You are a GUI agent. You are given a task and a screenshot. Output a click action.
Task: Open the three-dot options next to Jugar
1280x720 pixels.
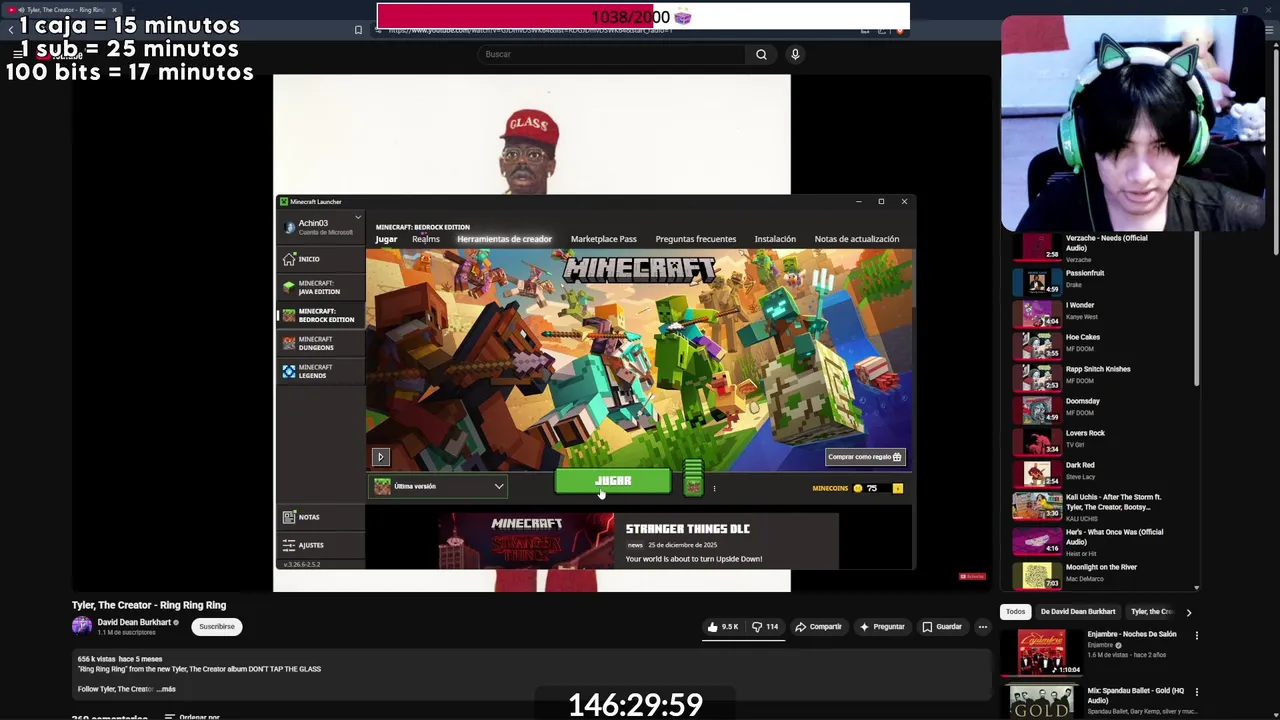(x=714, y=488)
